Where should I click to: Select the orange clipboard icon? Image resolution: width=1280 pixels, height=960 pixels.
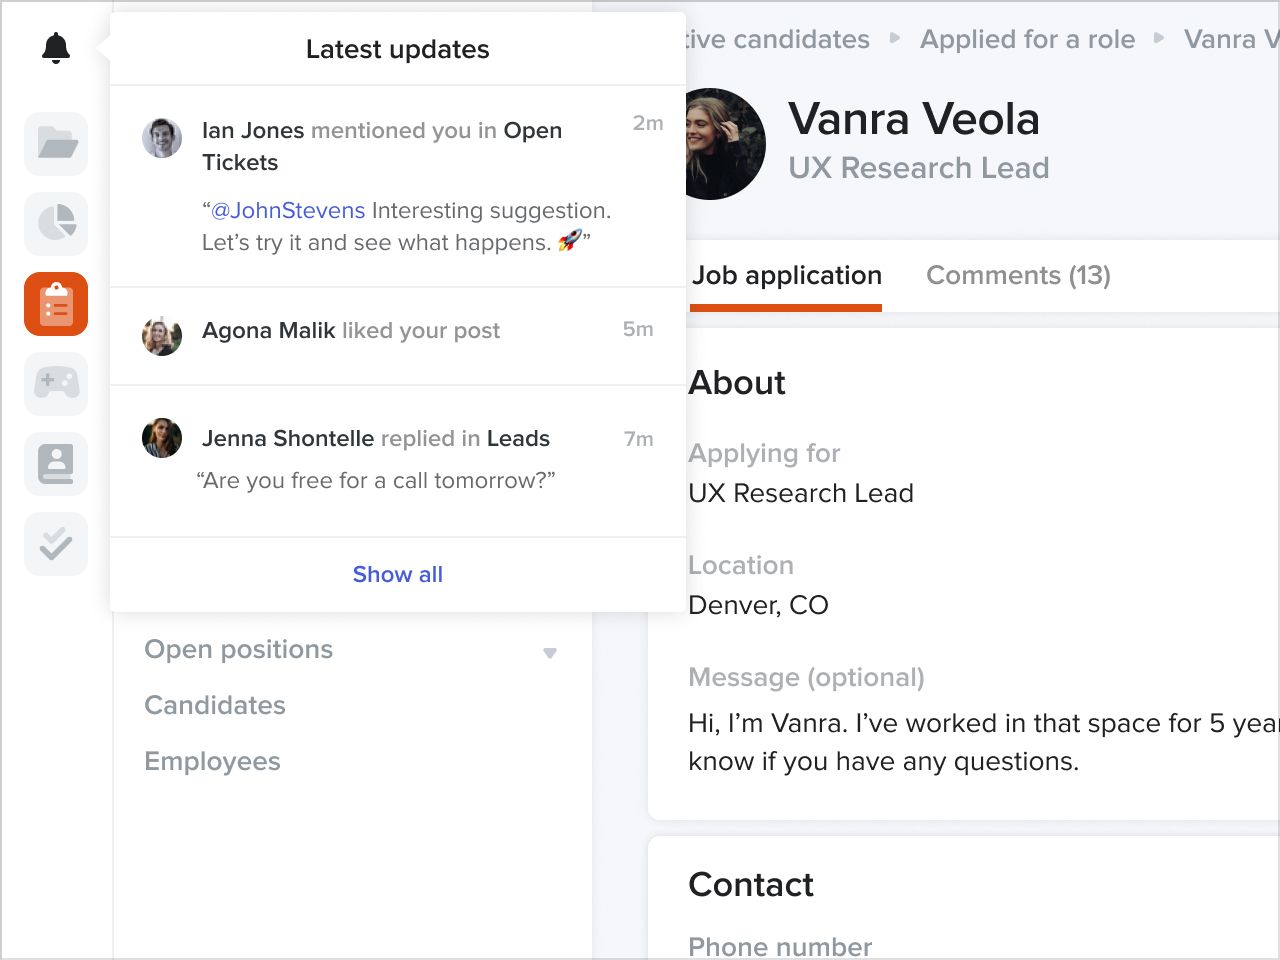(x=56, y=304)
